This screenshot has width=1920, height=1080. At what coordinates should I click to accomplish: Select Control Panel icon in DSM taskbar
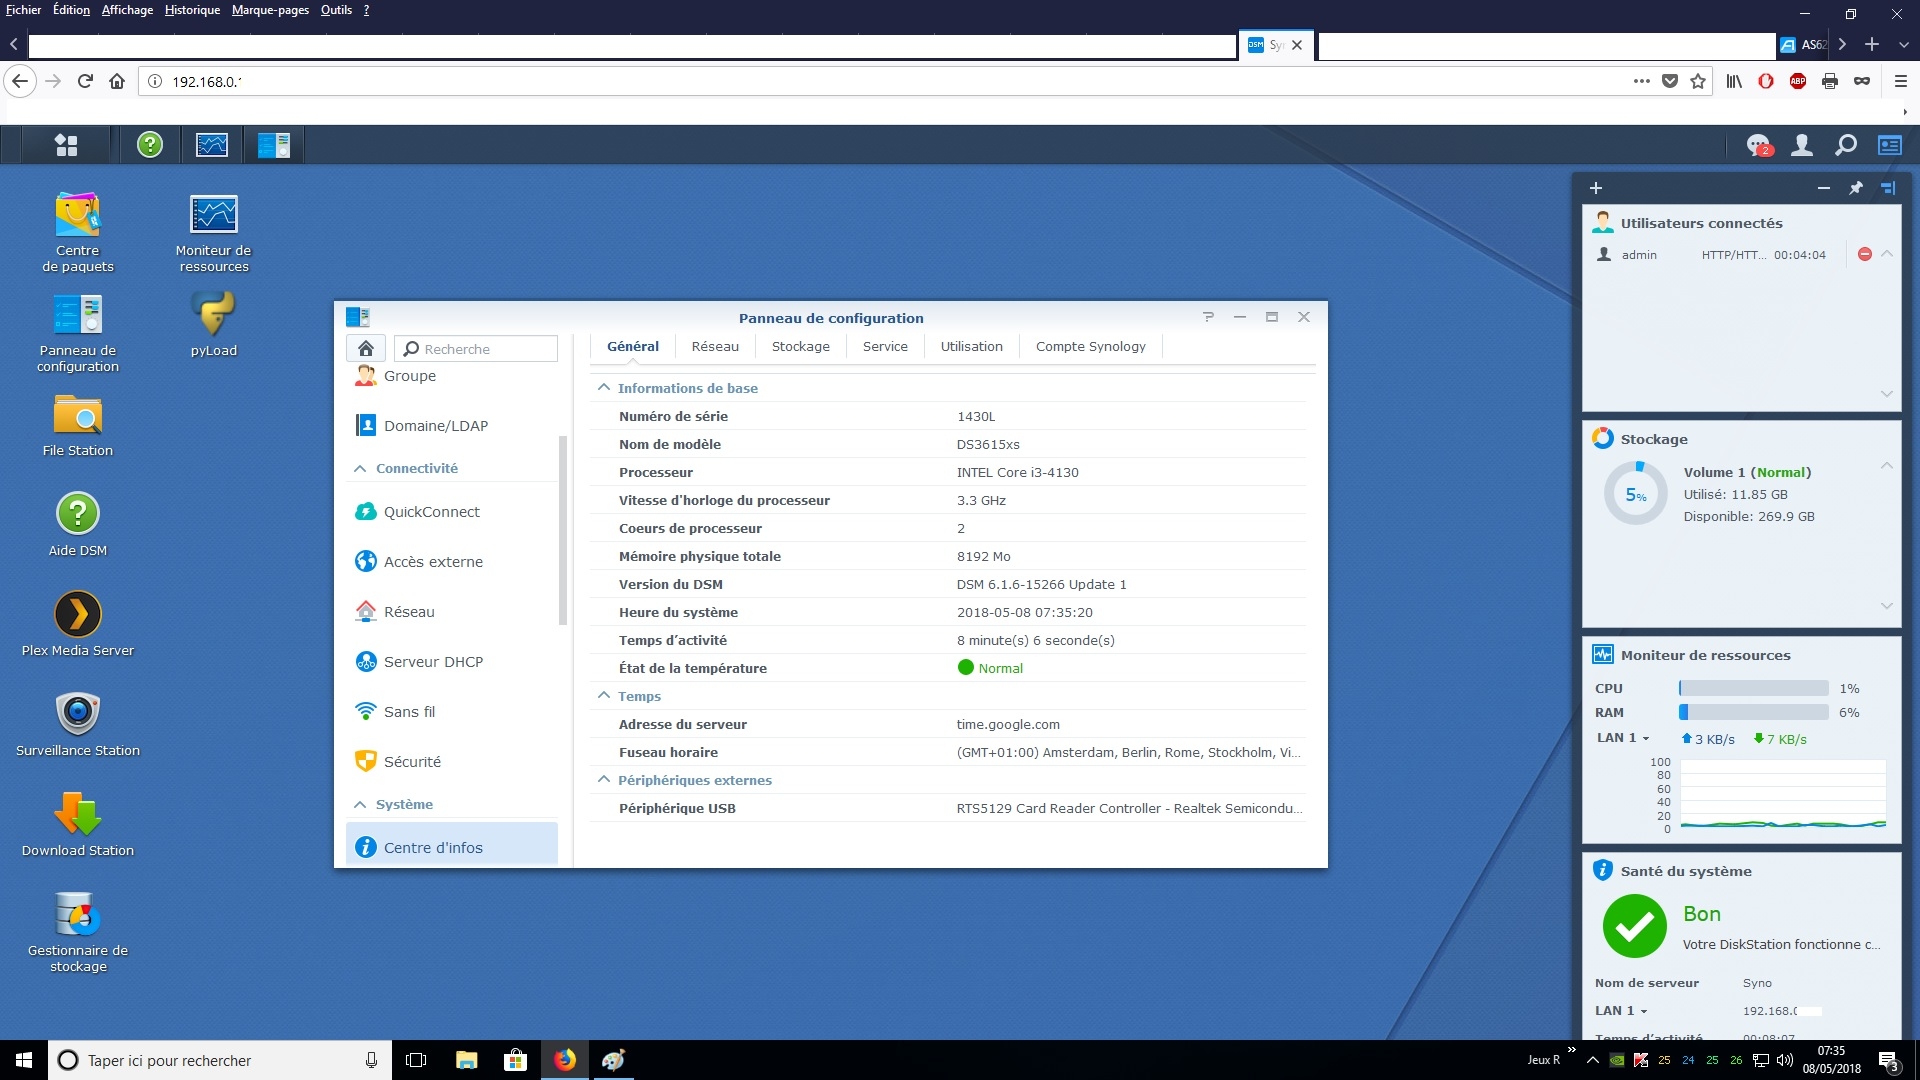click(x=273, y=145)
